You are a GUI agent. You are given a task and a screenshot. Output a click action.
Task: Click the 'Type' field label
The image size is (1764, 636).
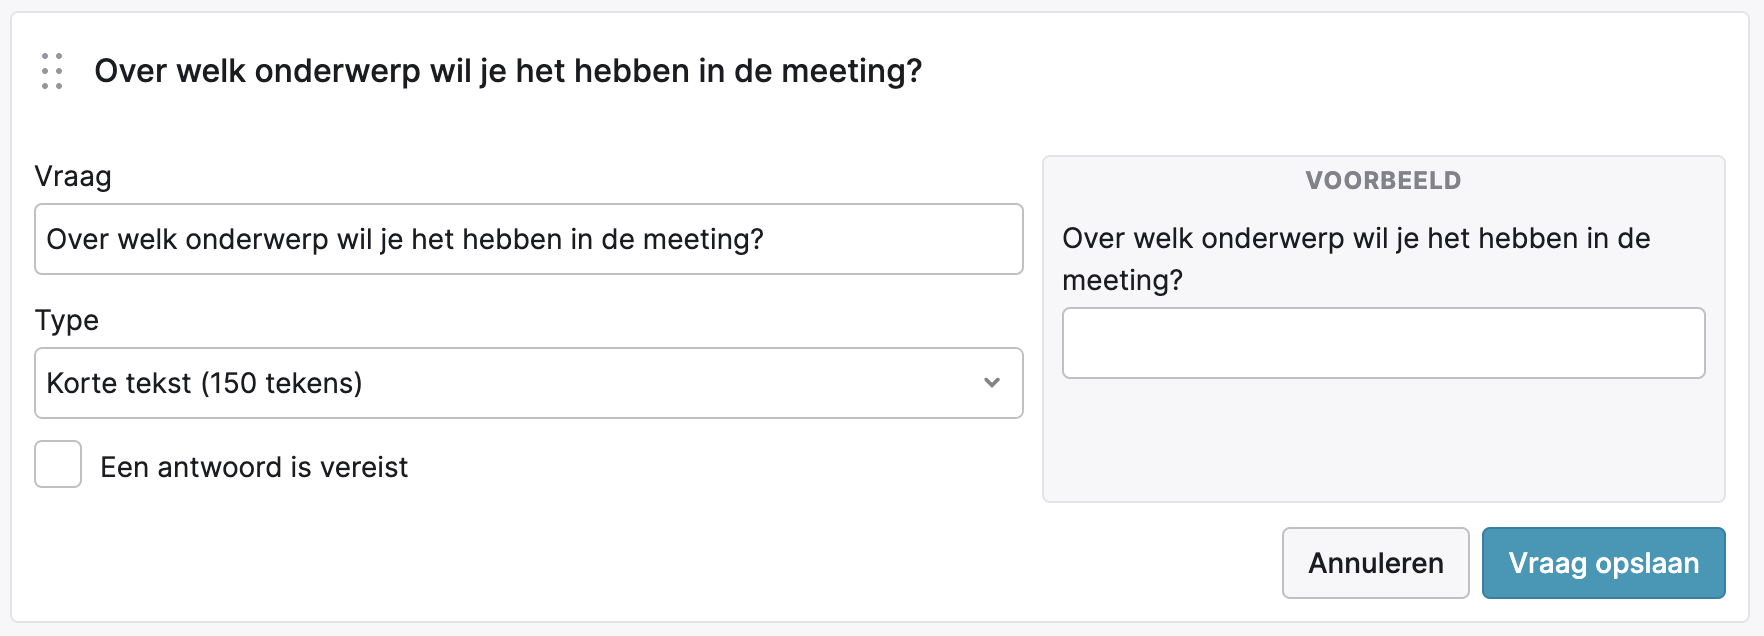[67, 320]
